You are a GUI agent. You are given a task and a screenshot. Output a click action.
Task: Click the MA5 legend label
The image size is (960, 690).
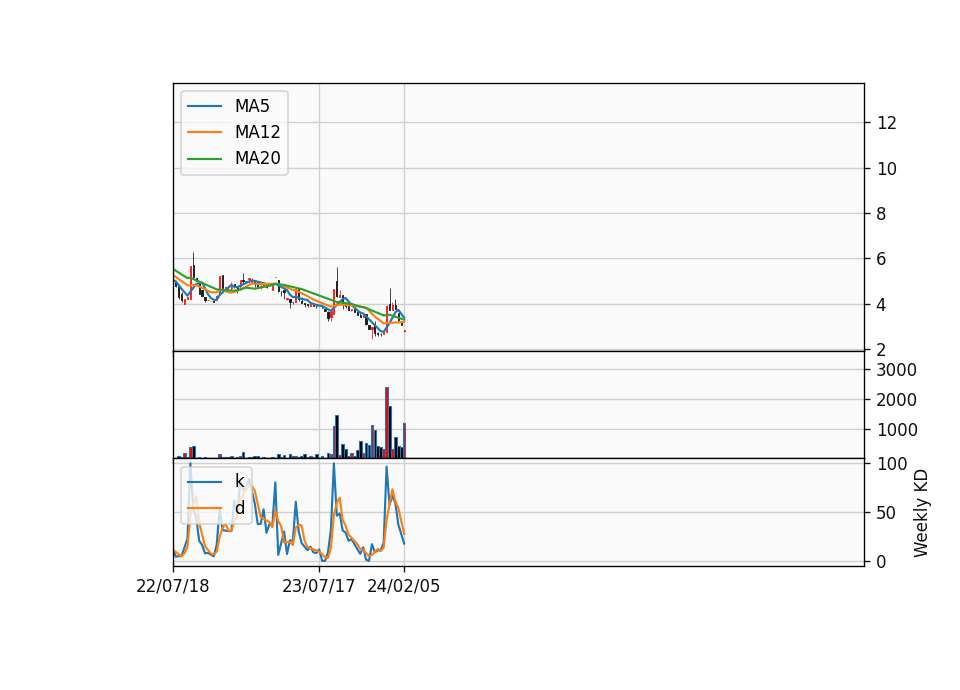pos(252,106)
